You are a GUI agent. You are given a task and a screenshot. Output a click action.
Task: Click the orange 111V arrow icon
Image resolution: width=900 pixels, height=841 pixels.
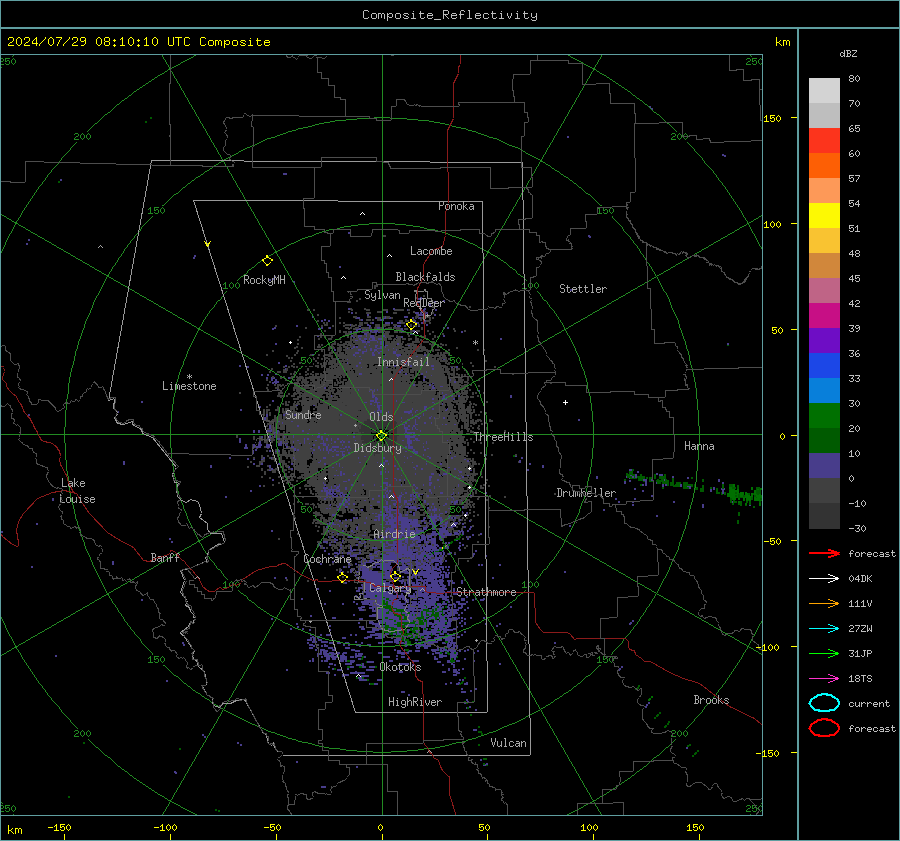point(824,603)
